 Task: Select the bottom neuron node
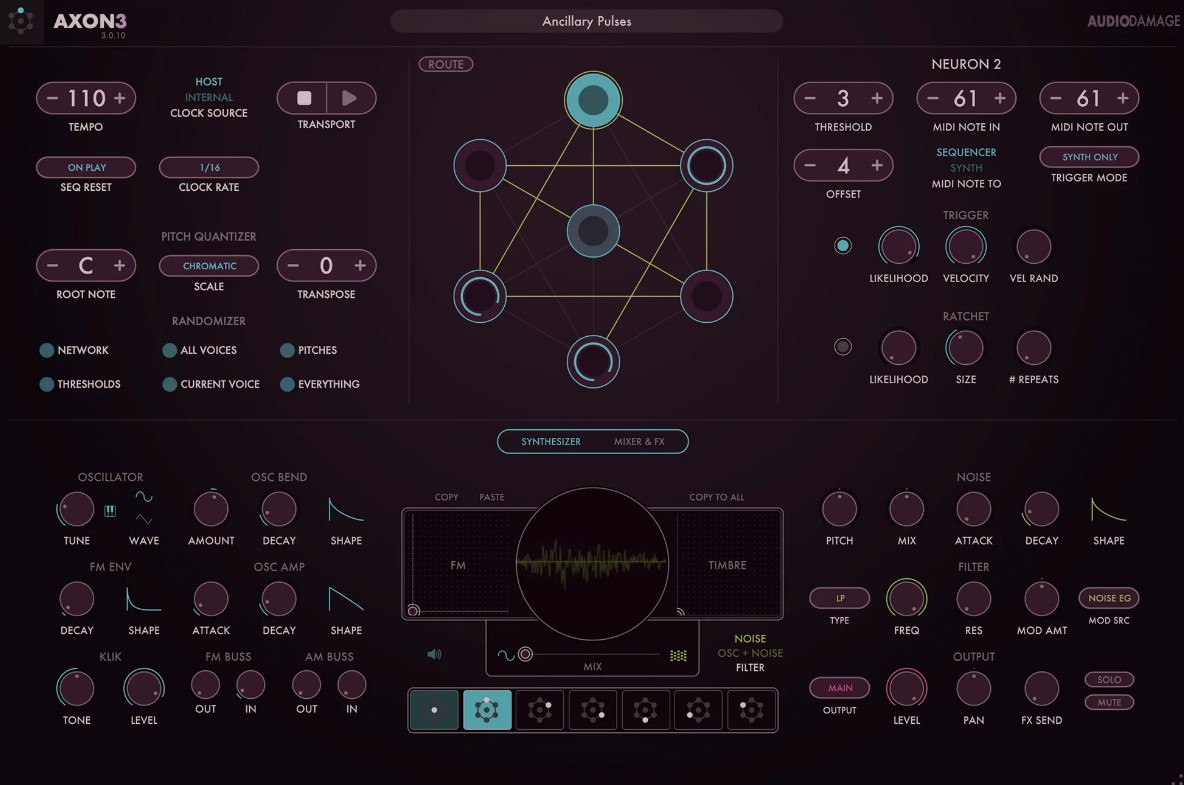click(594, 362)
